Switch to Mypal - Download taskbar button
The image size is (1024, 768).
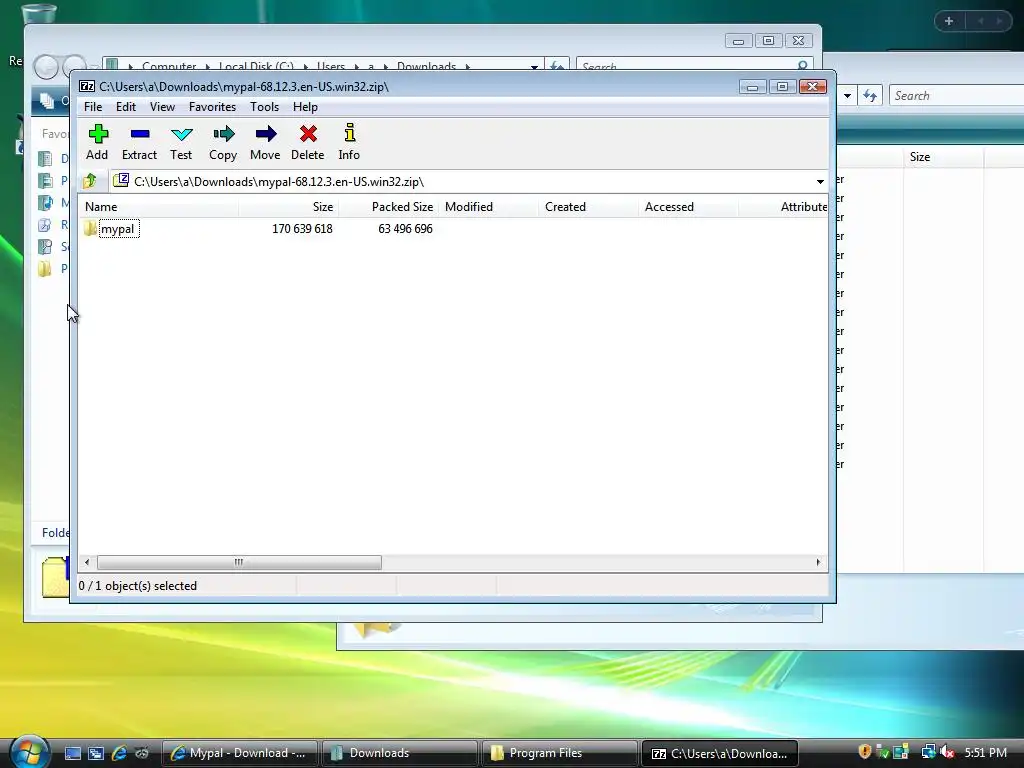coord(239,753)
